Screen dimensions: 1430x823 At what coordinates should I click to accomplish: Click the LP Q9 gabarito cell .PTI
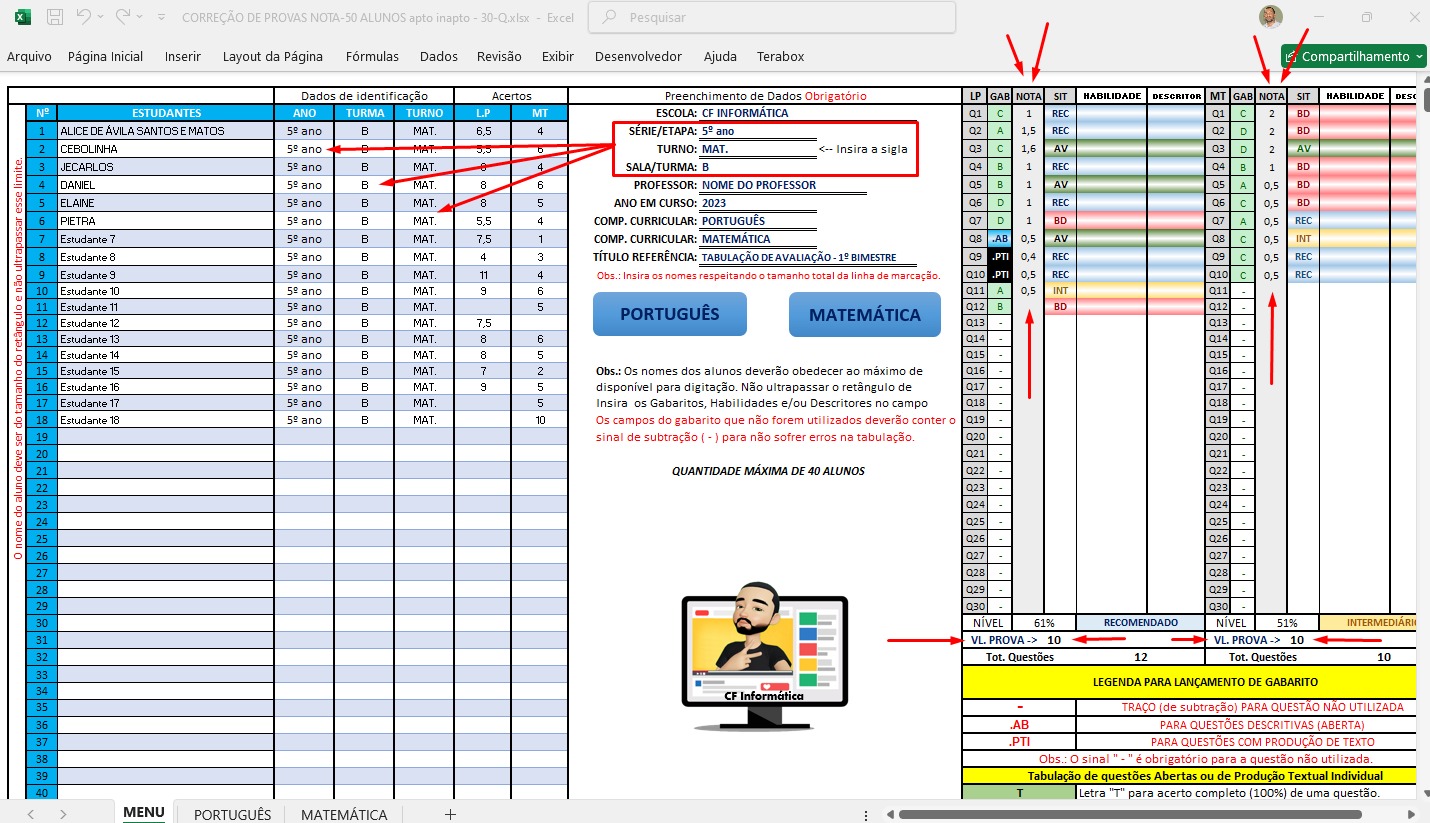click(1000, 257)
